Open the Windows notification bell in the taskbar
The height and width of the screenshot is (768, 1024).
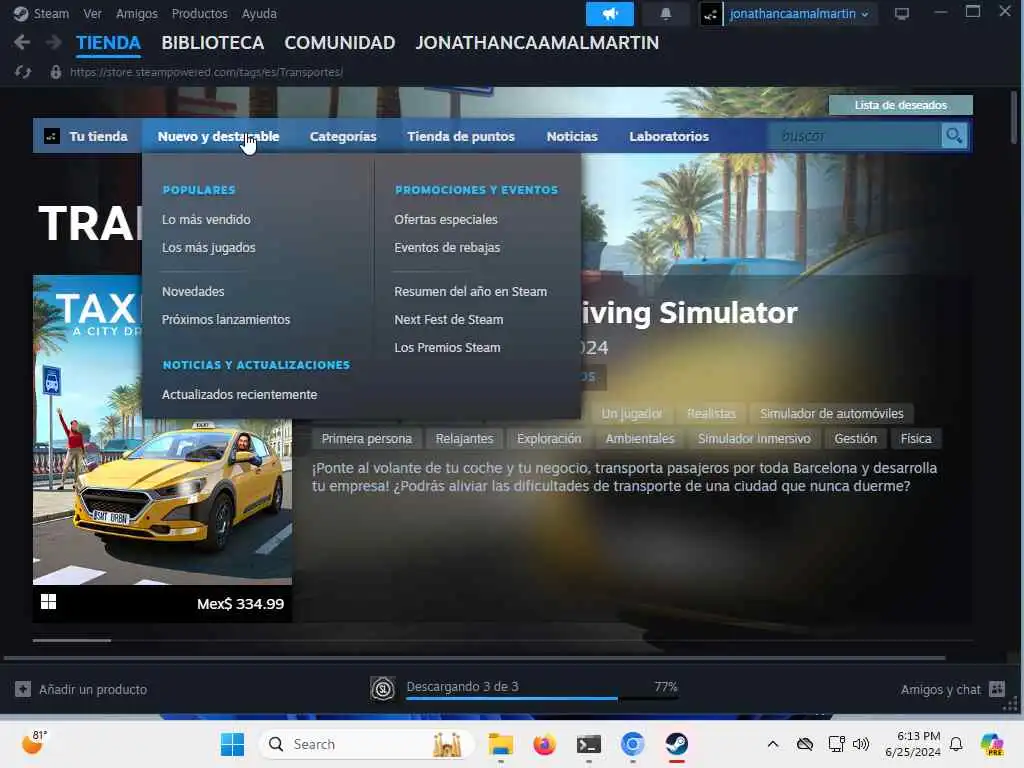point(956,744)
